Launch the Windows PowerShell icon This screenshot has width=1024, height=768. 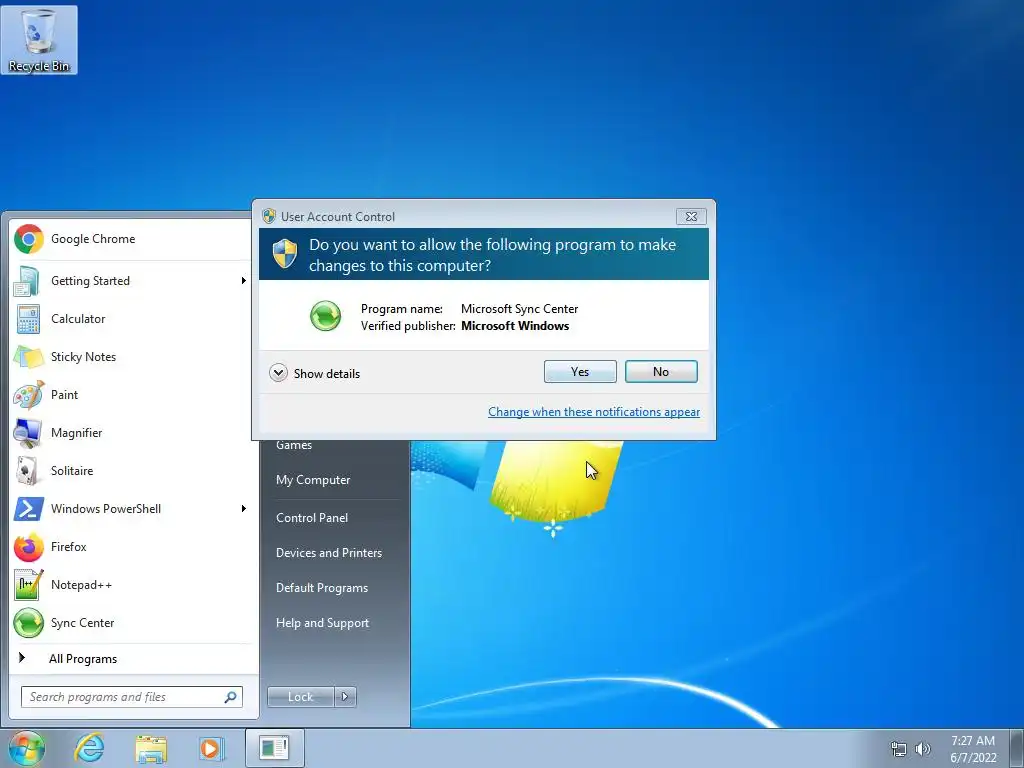[28, 509]
